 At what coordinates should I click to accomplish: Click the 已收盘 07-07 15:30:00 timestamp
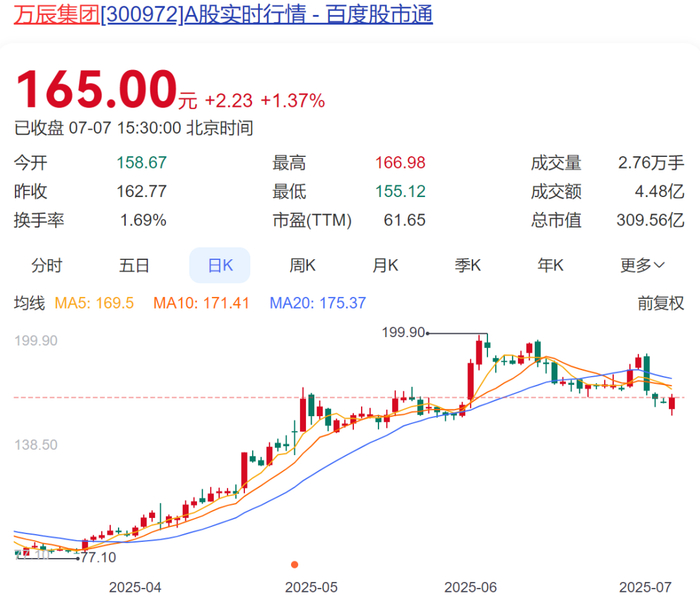click(x=133, y=128)
